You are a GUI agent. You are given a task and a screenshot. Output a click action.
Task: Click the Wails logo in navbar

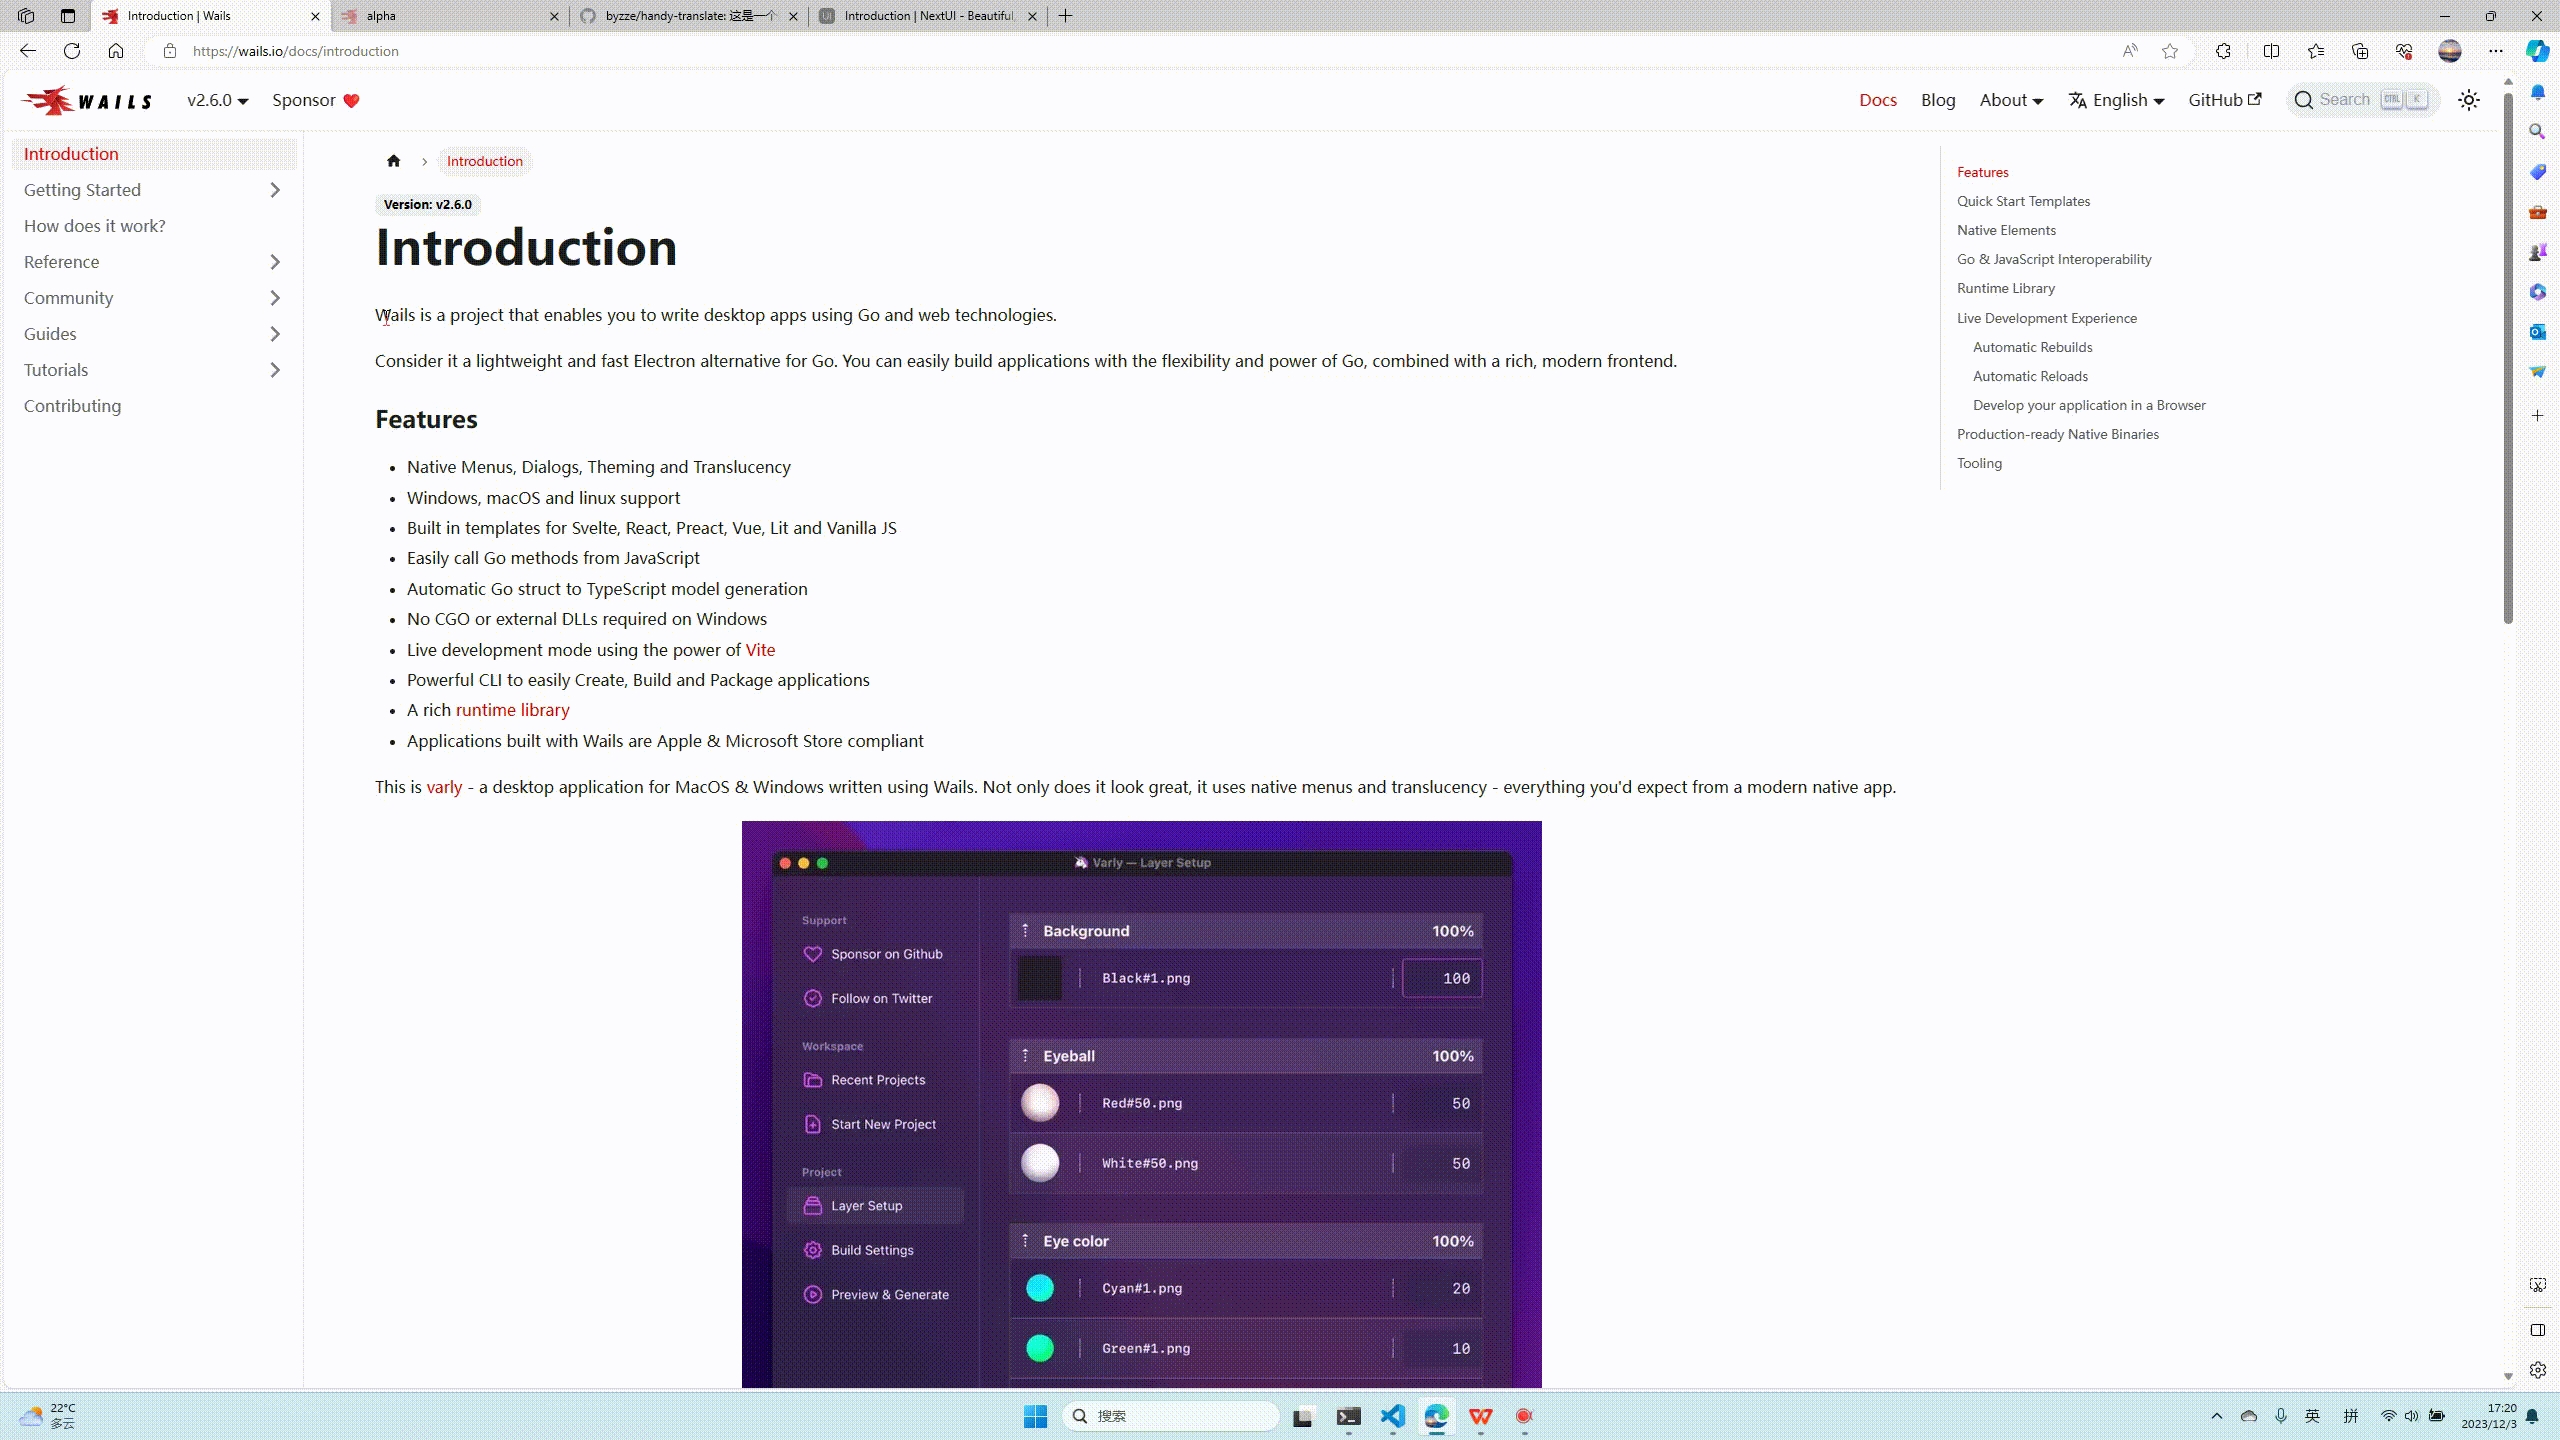[87, 100]
